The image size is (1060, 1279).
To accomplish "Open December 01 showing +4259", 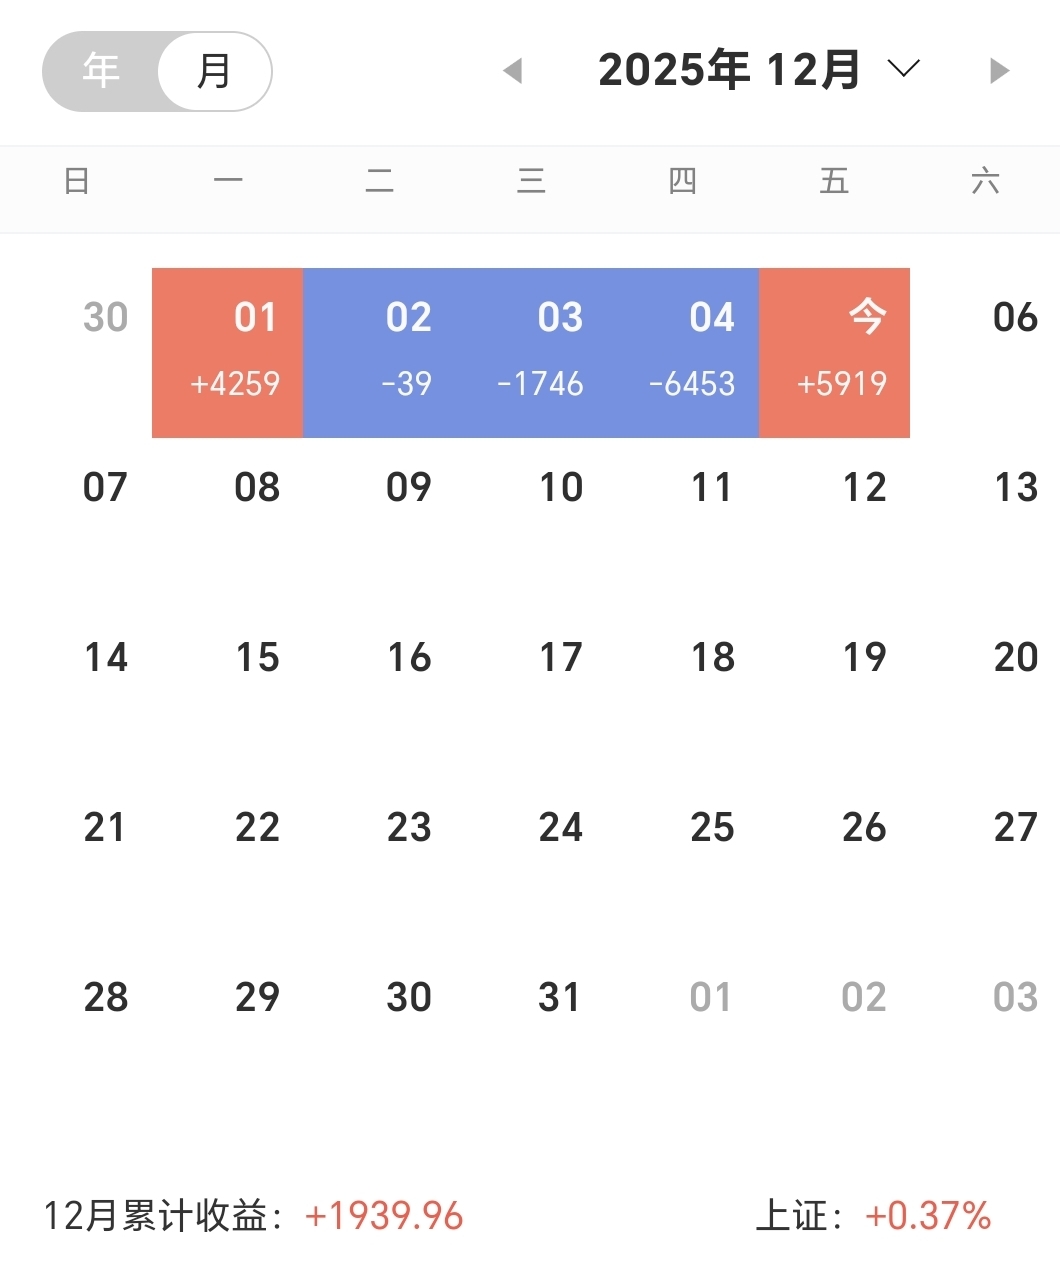I will (x=228, y=353).
